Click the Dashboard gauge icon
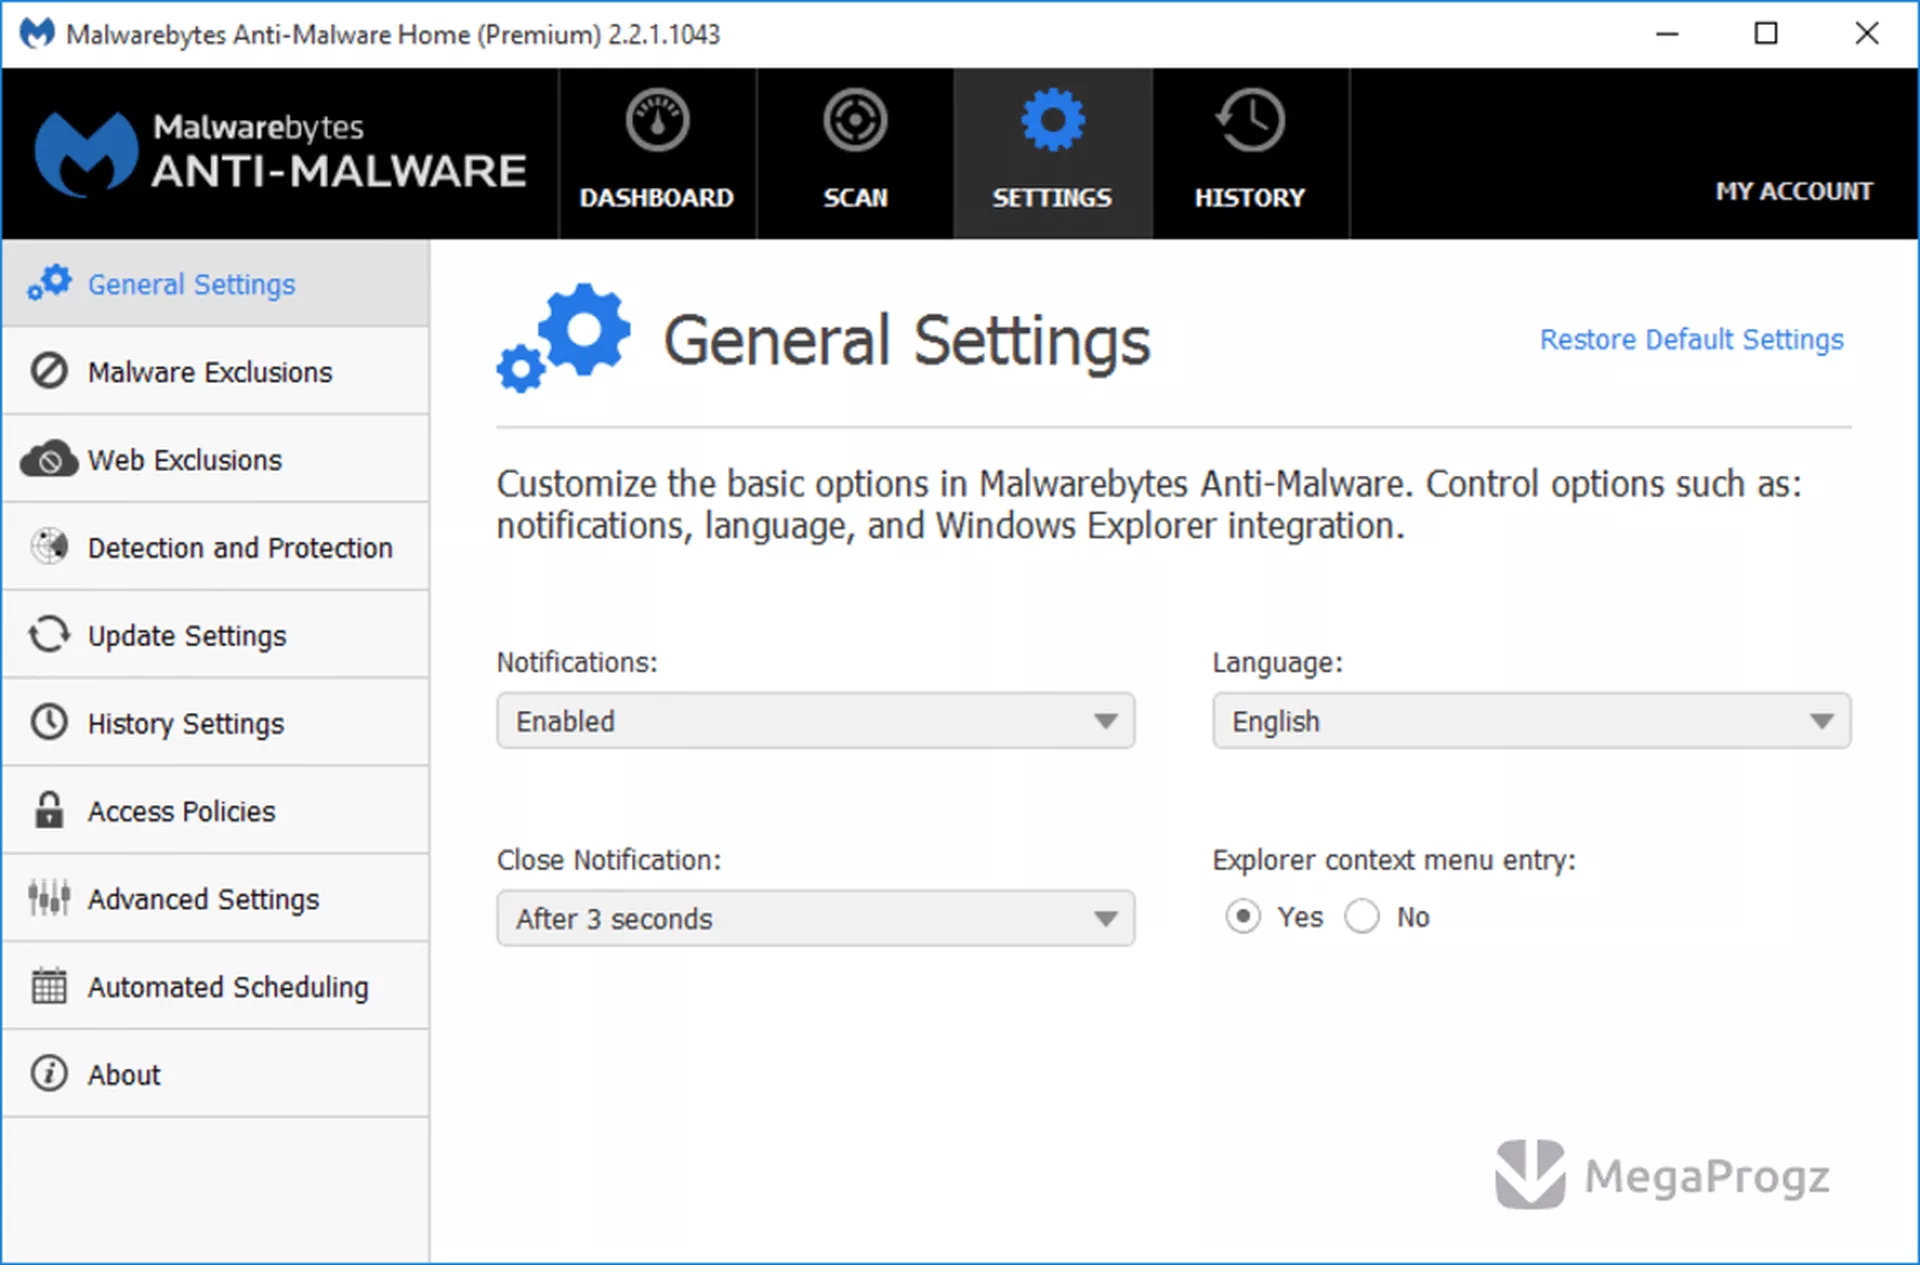 click(x=657, y=121)
